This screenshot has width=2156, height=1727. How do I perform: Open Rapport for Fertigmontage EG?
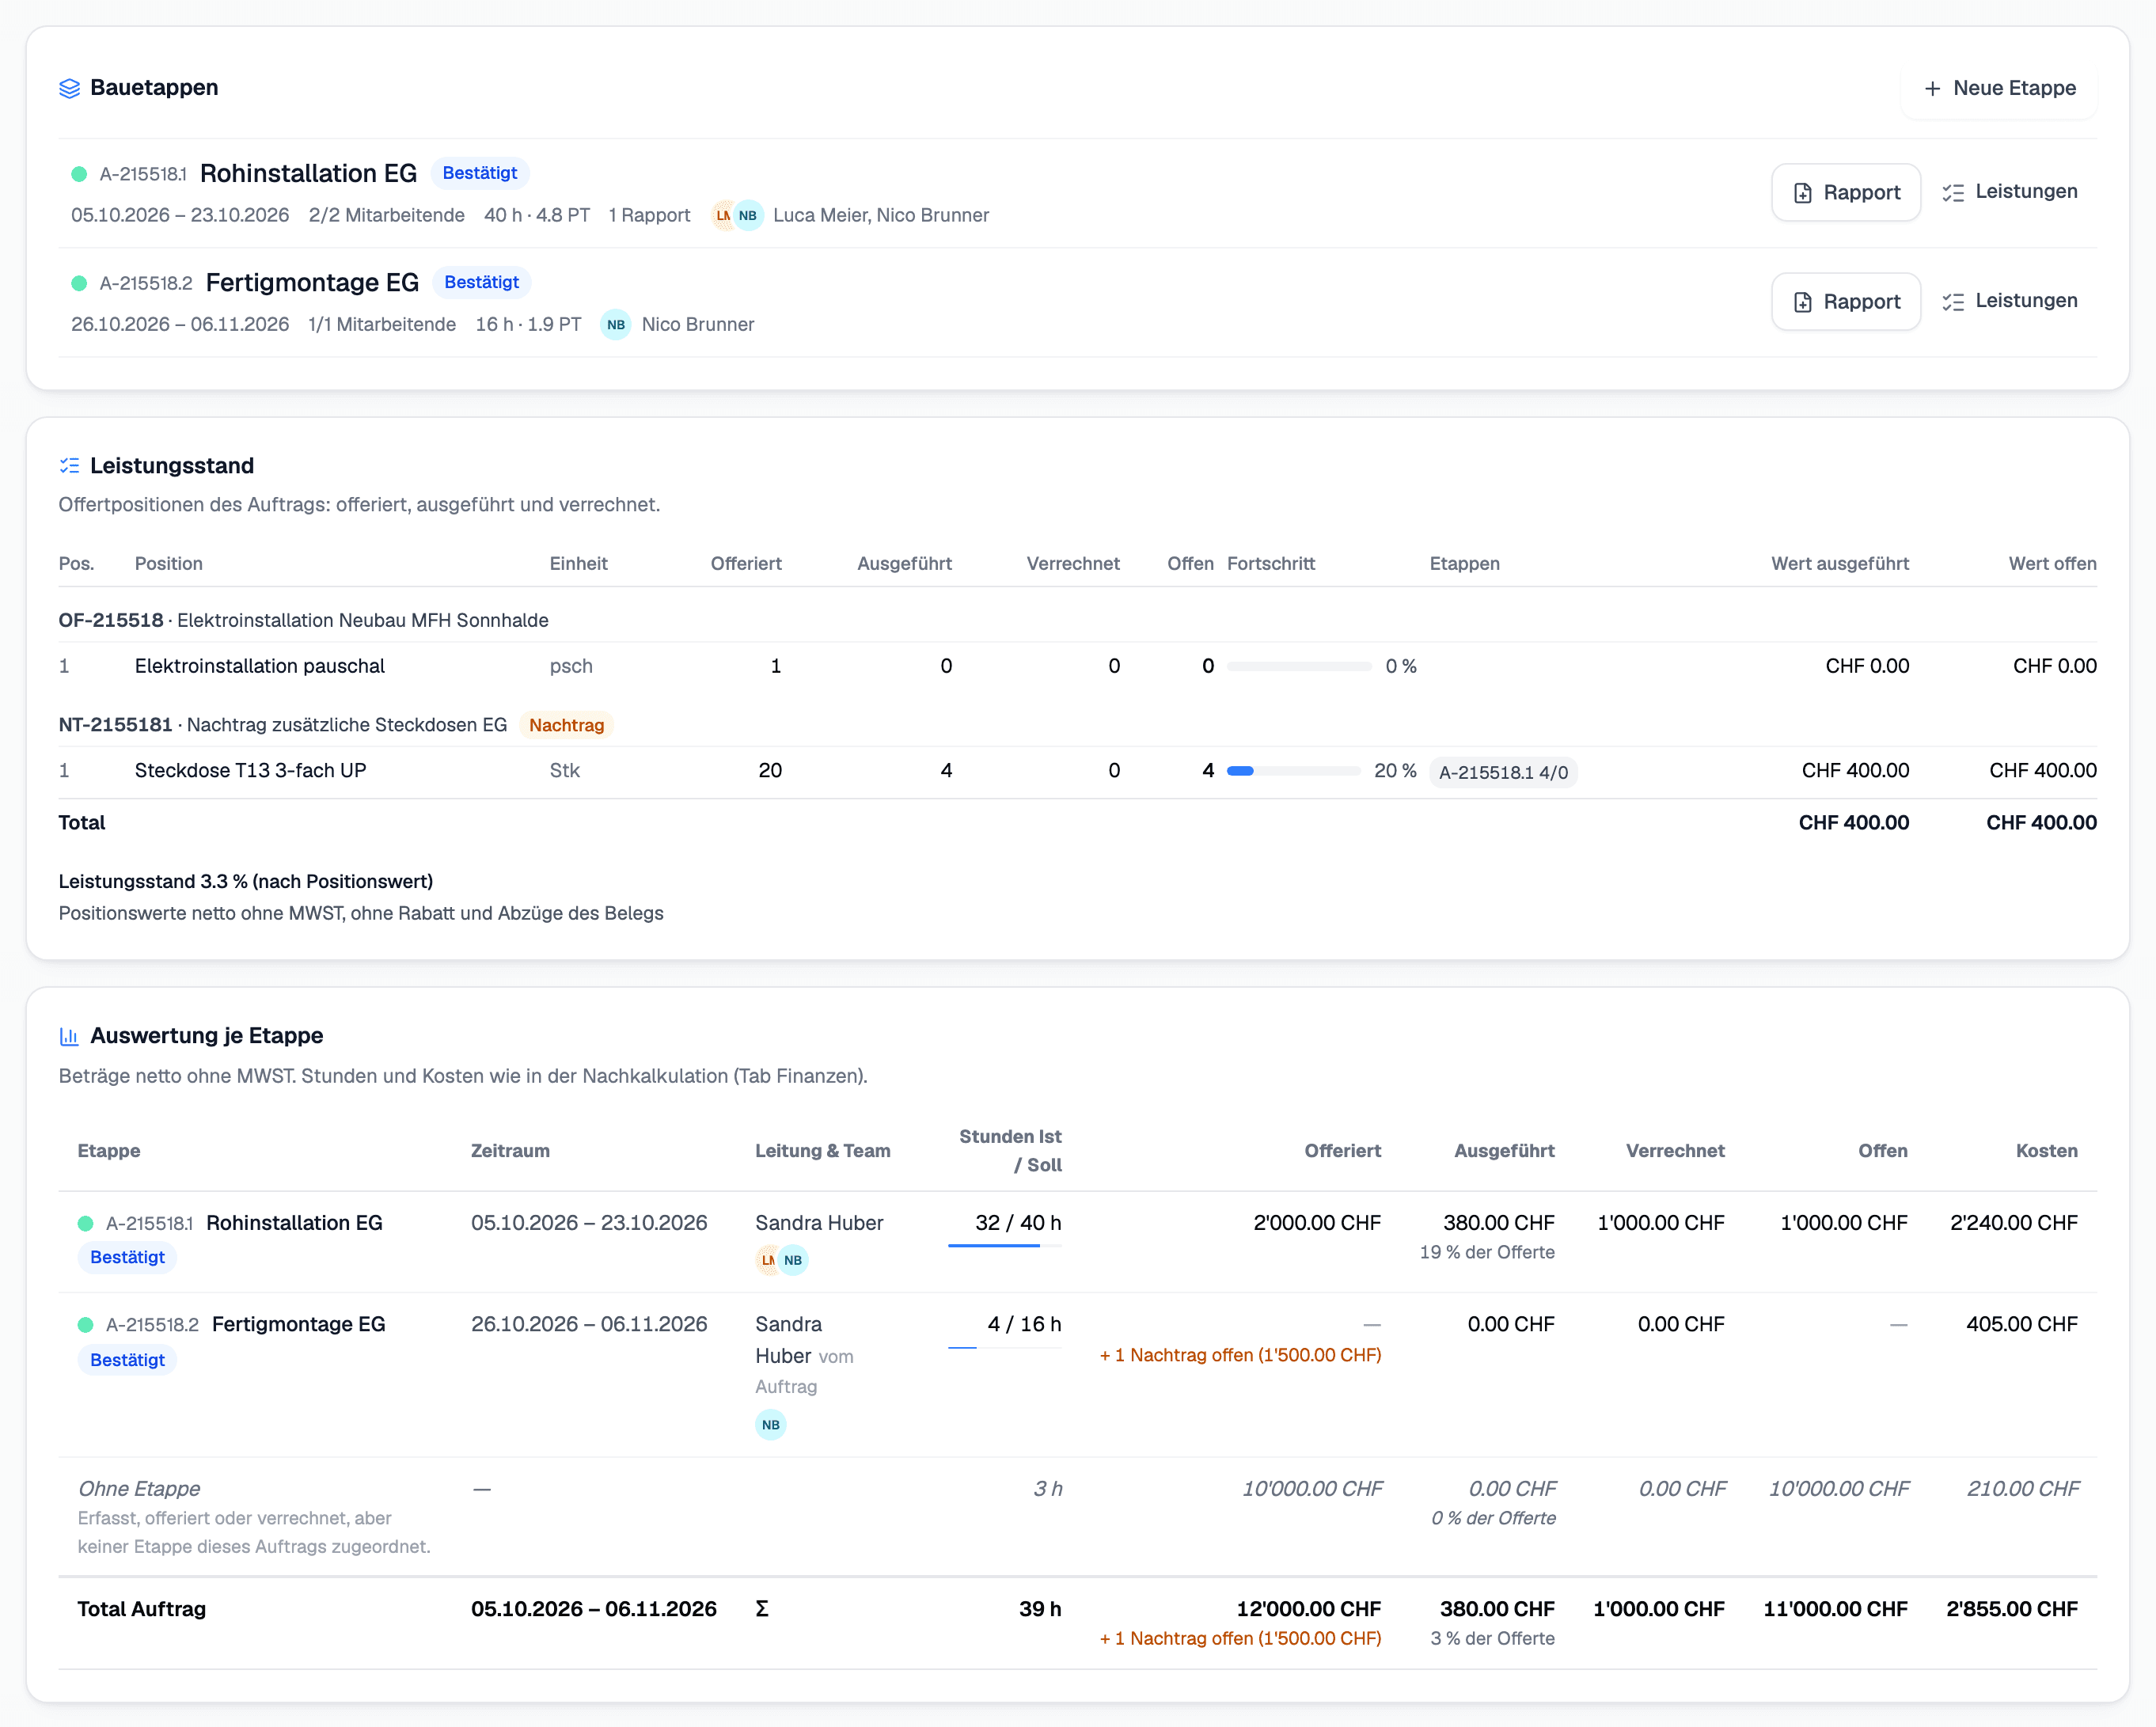click(x=1845, y=301)
